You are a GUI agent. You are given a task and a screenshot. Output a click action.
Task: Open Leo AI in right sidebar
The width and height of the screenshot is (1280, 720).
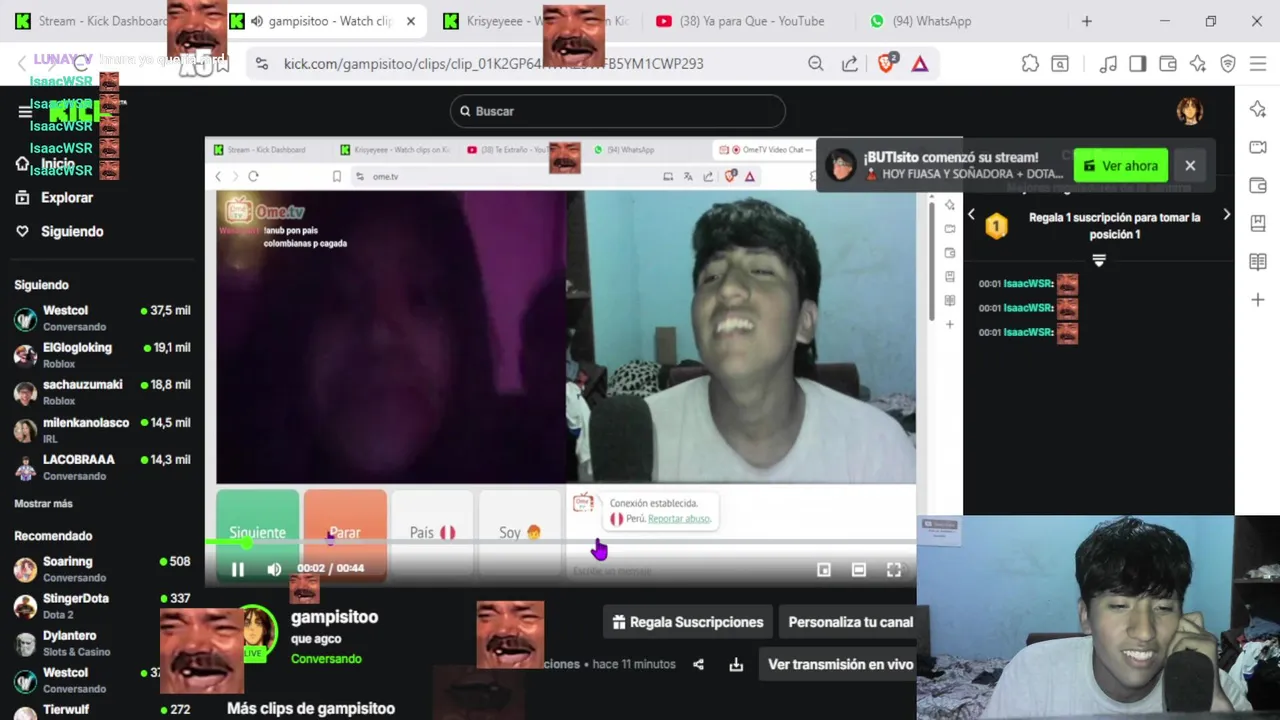pyautogui.click(x=1258, y=110)
